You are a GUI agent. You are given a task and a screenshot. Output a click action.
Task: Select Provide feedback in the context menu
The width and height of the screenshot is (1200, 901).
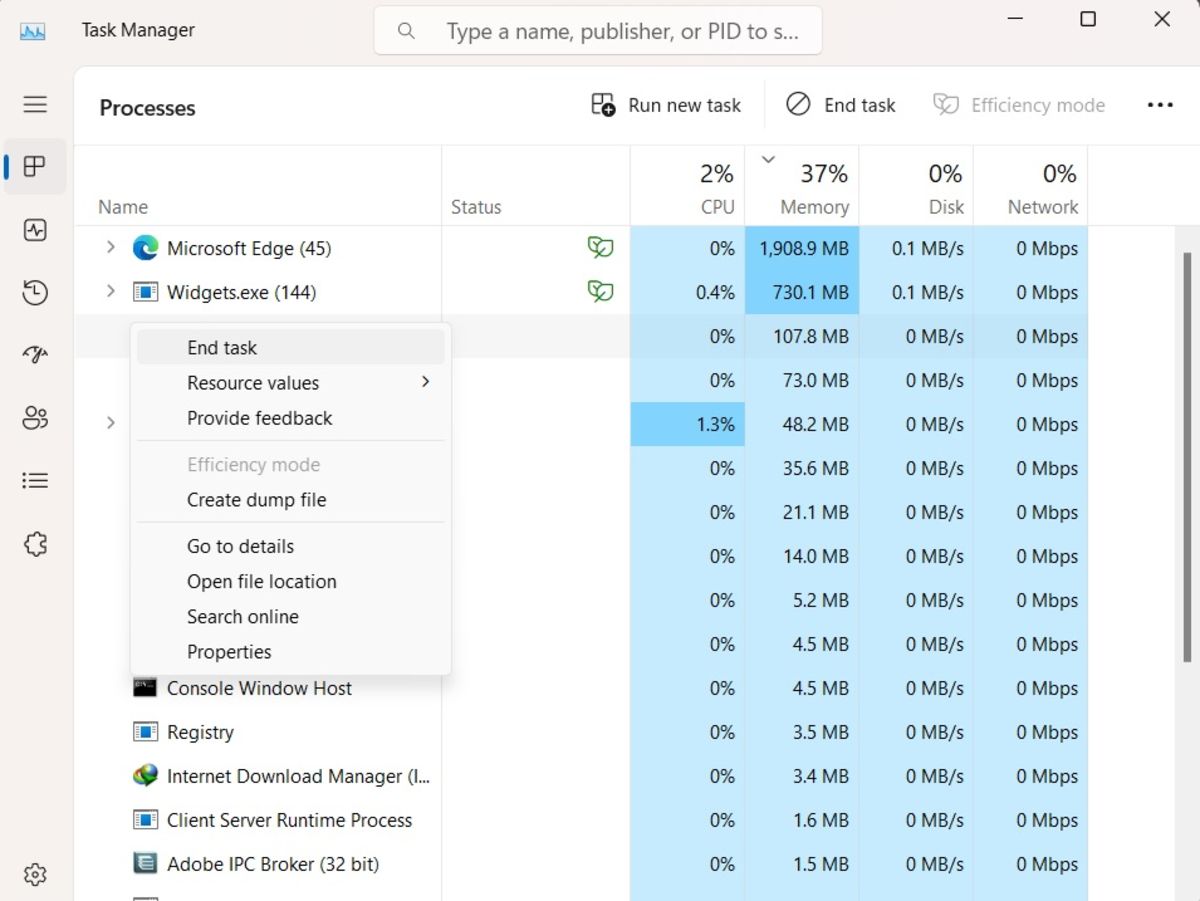[291, 418]
